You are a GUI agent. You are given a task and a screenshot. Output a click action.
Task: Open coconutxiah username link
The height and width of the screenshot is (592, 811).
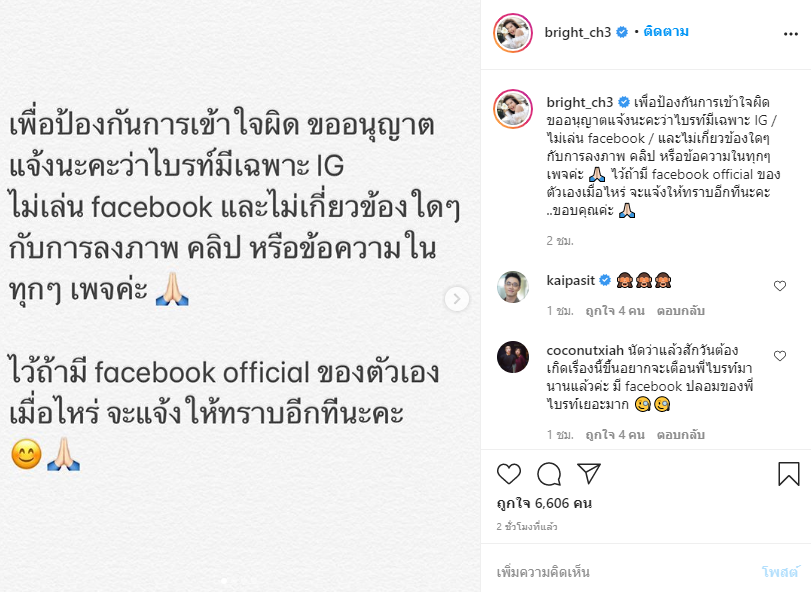(x=585, y=350)
